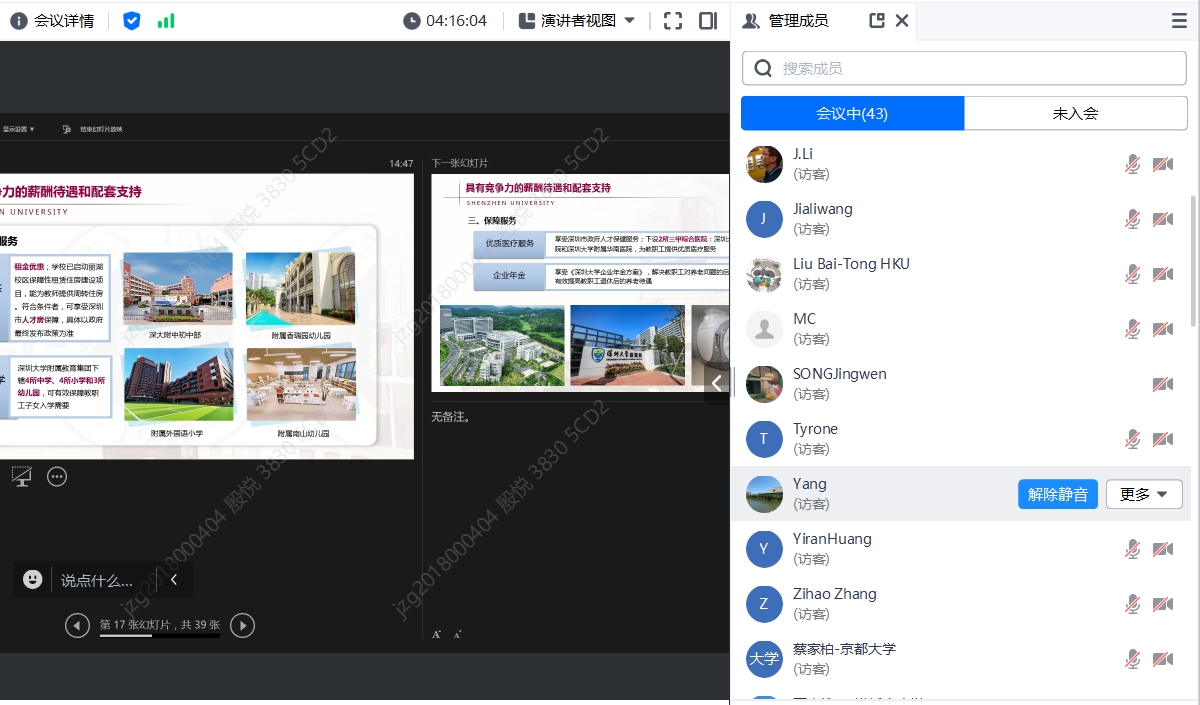
Task: Enter fullscreen mode via the fullscreen icon
Action: point(673,20)
